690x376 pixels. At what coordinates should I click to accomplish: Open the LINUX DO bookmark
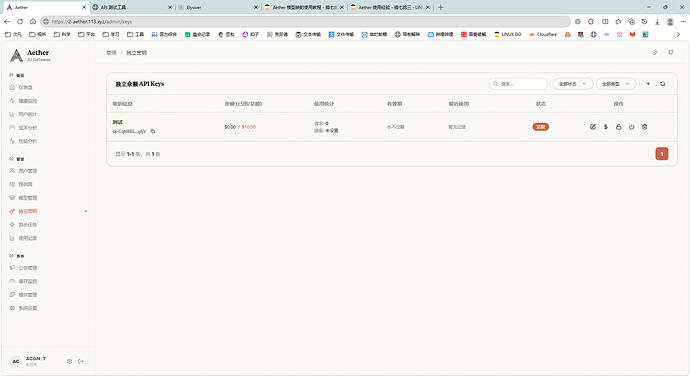[507, 34]
